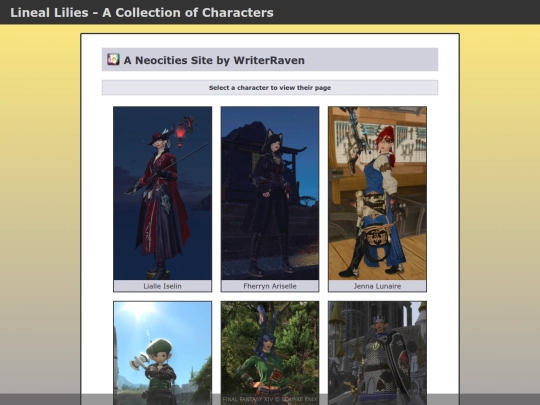Click the Fherryn Ariselle name label

pyautogui.click(x=270, y=286)
